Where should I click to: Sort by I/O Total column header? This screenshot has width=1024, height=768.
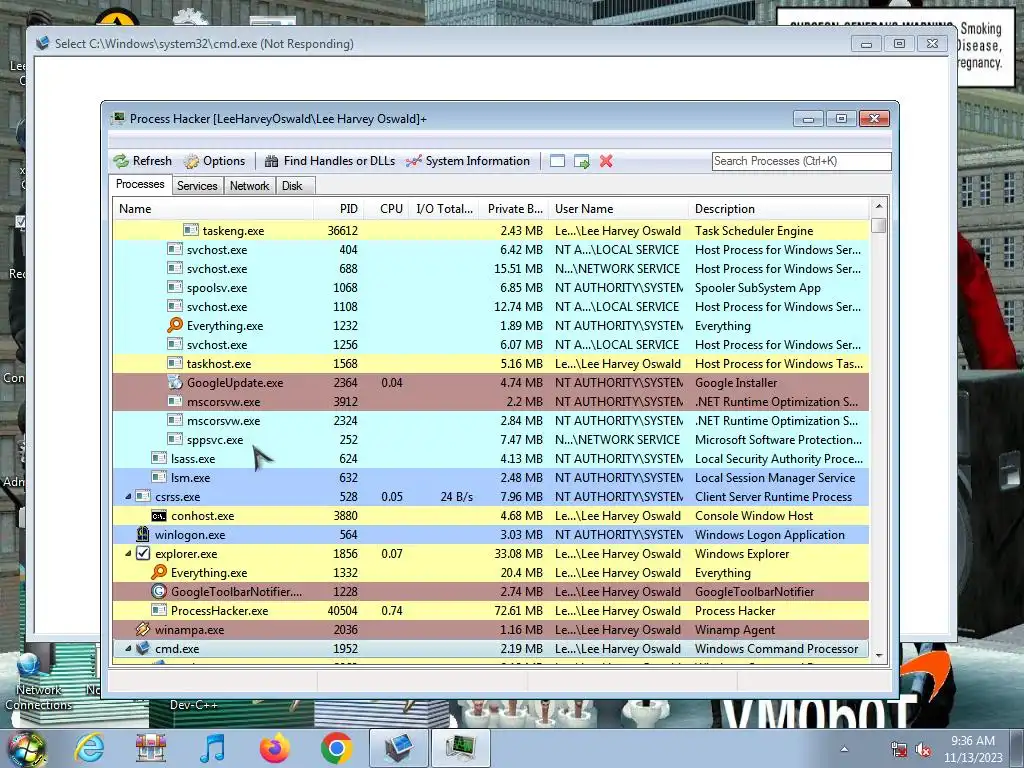tap(444, 209)
